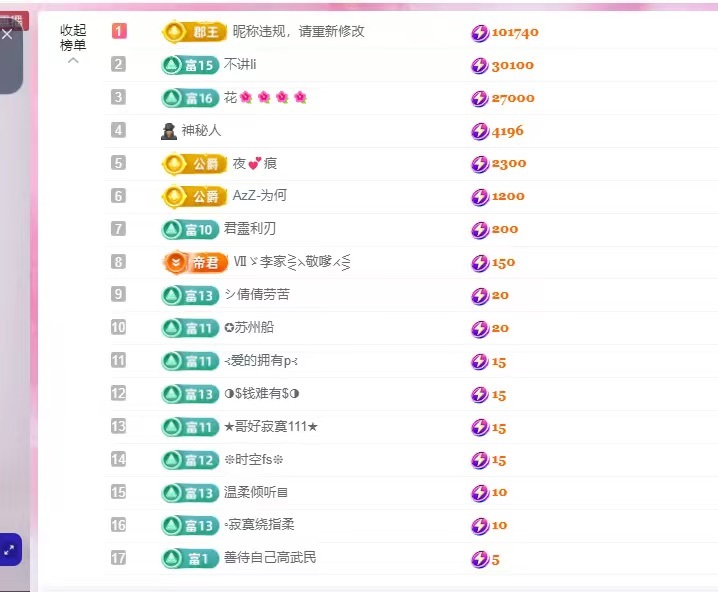Click the 富1 badge on rank 17
The height and width of the screenshot is (592, 718).
(x=187, y=558)
